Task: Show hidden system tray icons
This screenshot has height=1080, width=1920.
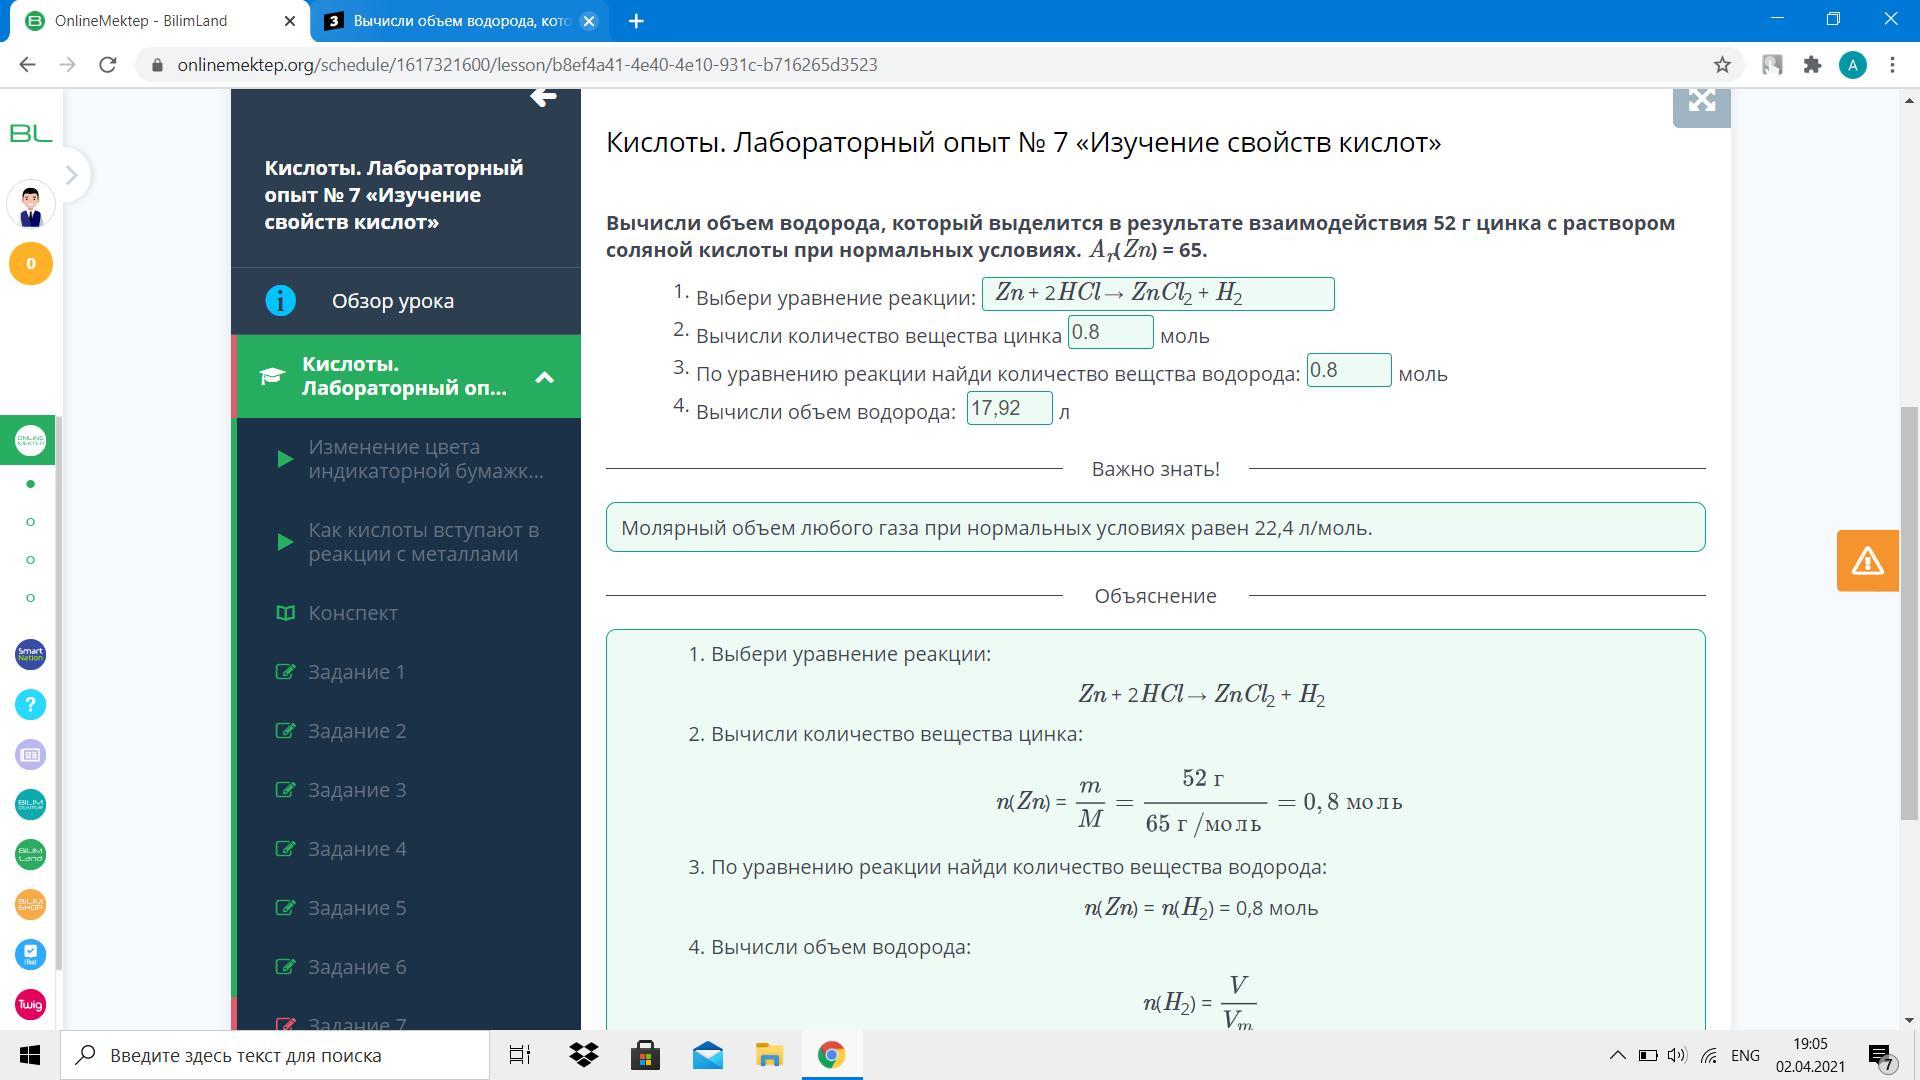Action: pyautogui.click(x=1617, y=1055)
